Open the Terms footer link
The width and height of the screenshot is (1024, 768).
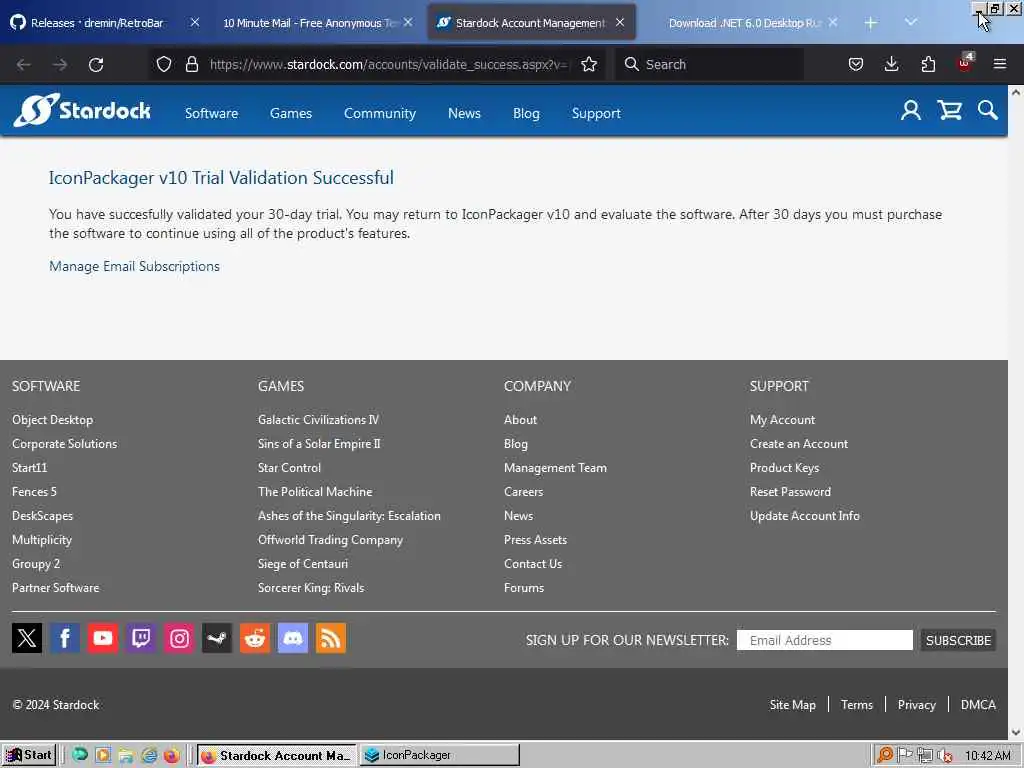click(x=856, y=705)
